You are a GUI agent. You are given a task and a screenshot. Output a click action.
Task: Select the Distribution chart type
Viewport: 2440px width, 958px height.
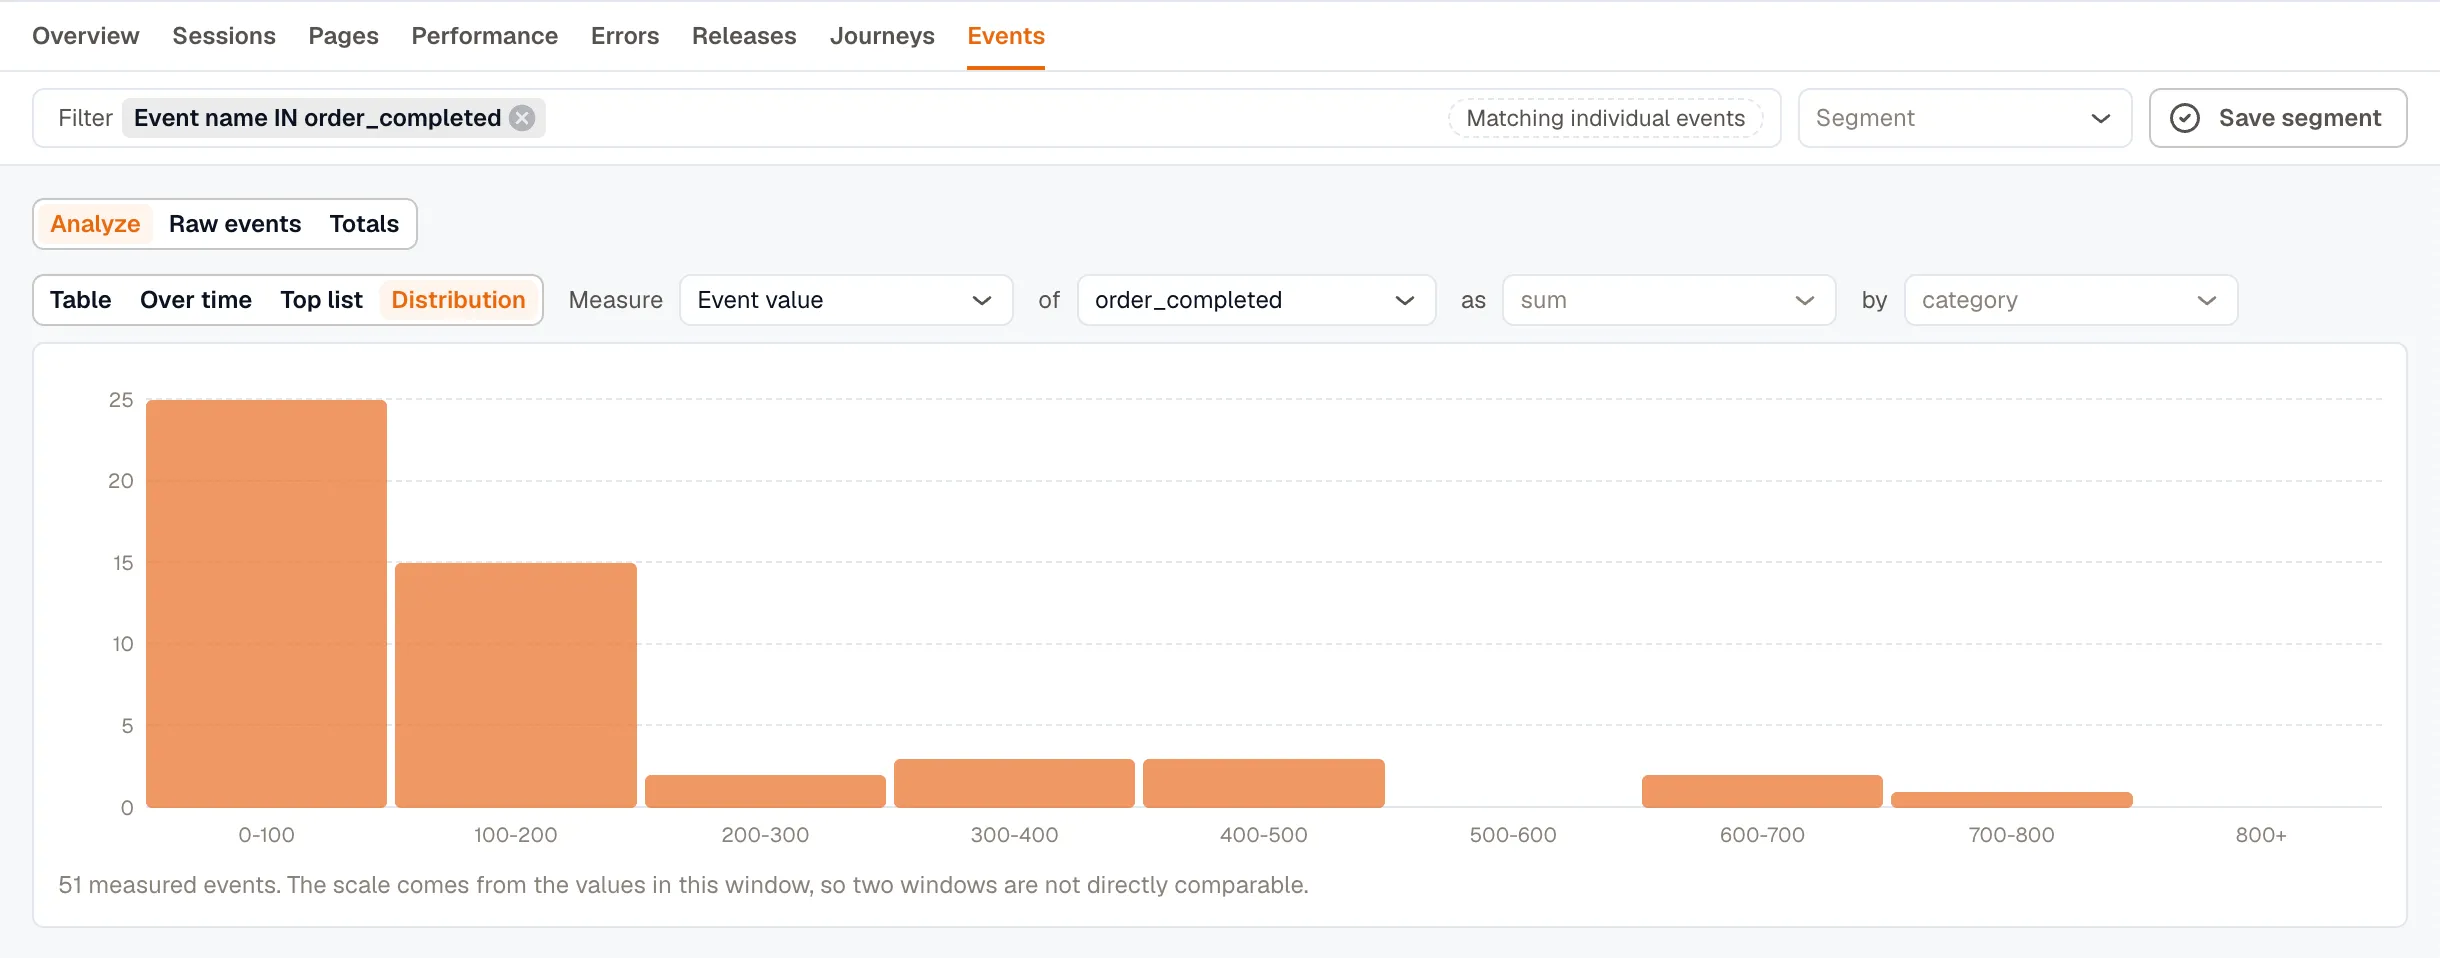tap(458, 300)
